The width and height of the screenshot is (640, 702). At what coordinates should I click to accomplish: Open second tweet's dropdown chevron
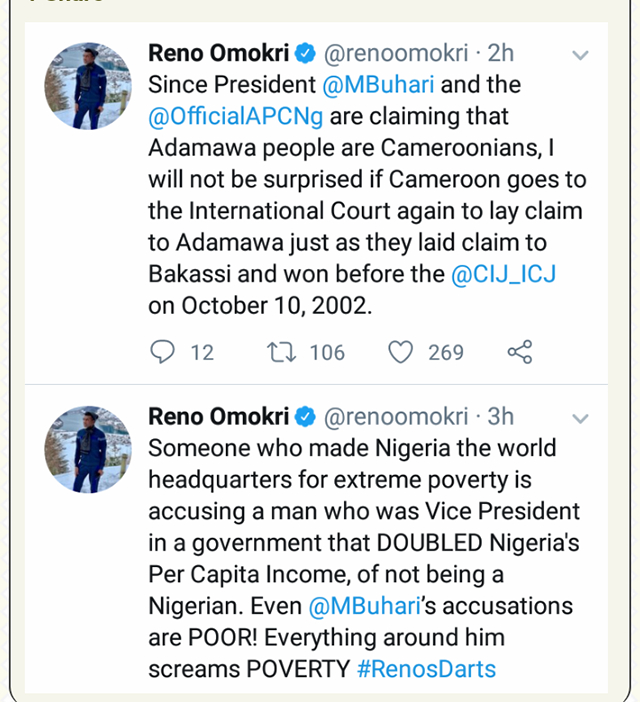(581, 419)
